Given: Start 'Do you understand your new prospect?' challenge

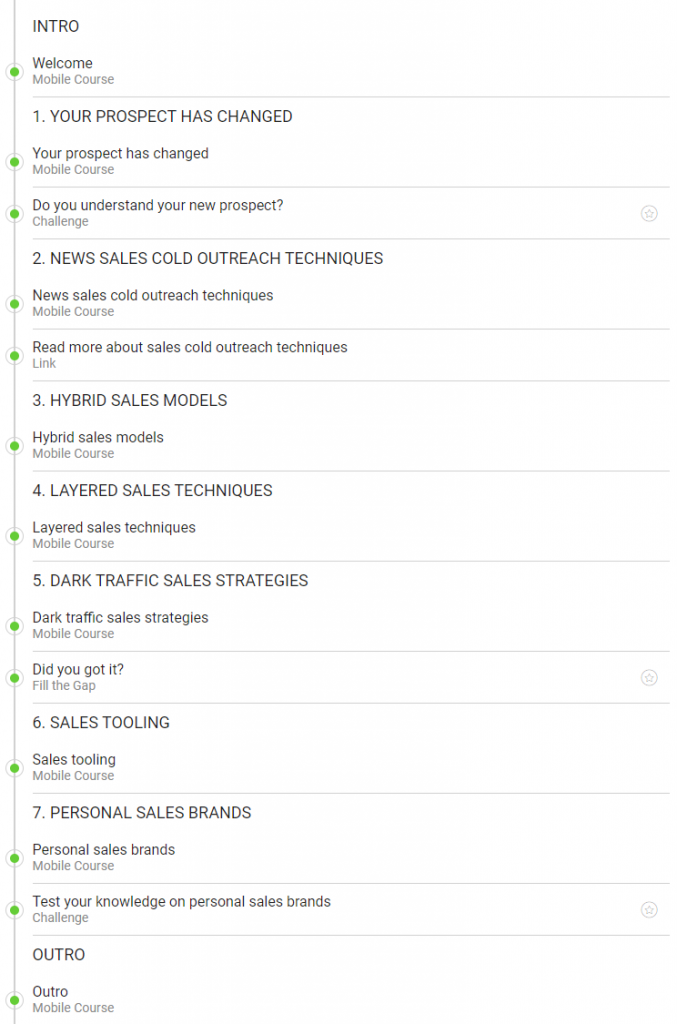Looking at the screenshot, I should [157, 205].
